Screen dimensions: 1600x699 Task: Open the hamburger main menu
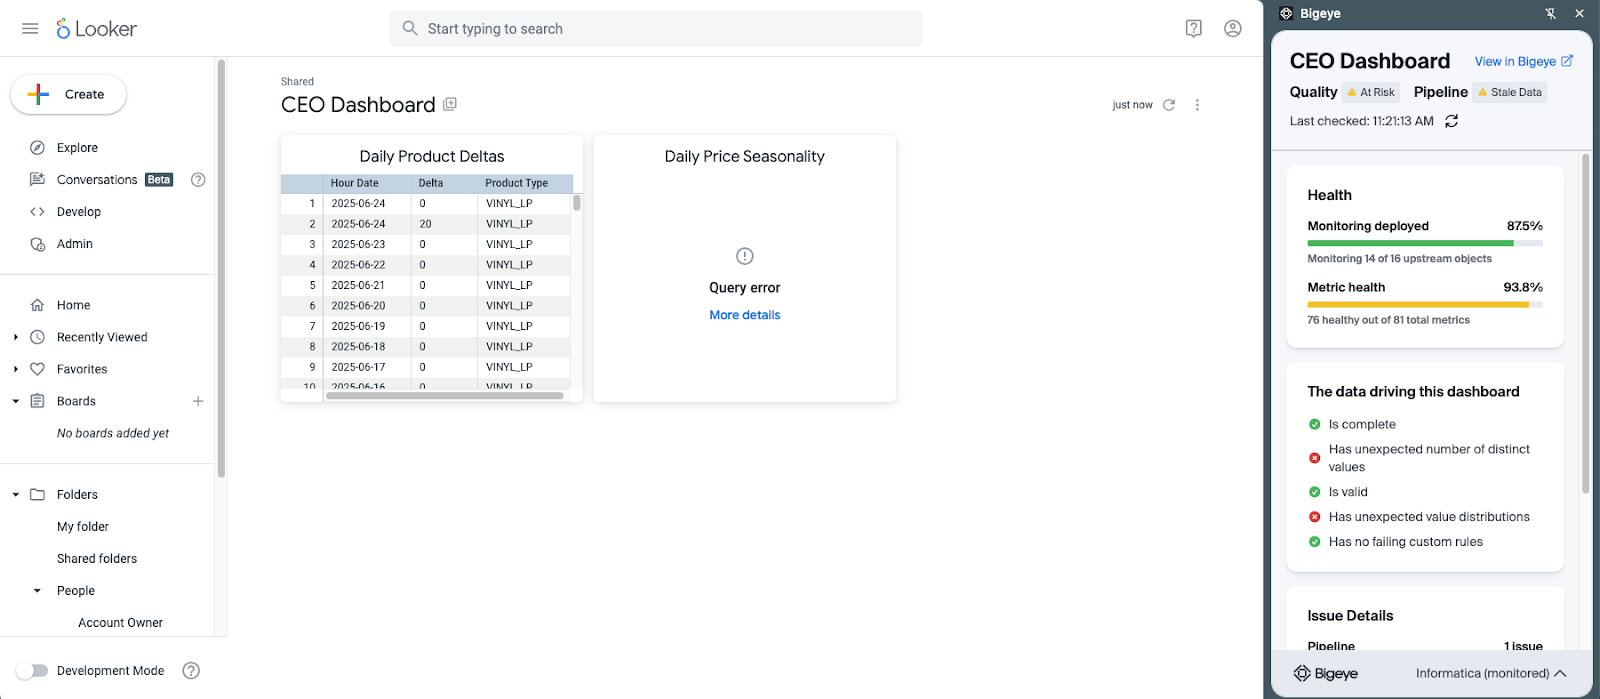tap(30, 28)
